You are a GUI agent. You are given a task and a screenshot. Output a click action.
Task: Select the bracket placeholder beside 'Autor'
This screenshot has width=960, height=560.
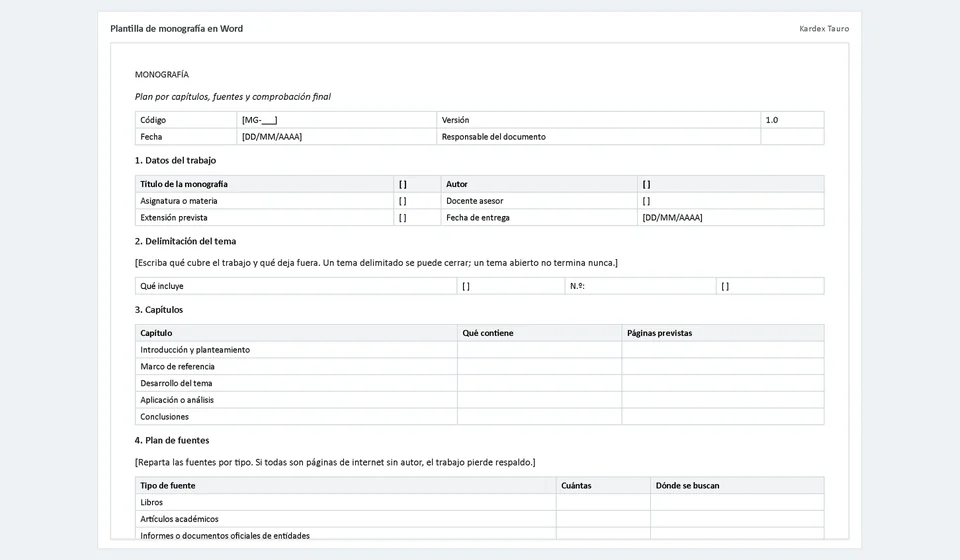pos(646,184)
